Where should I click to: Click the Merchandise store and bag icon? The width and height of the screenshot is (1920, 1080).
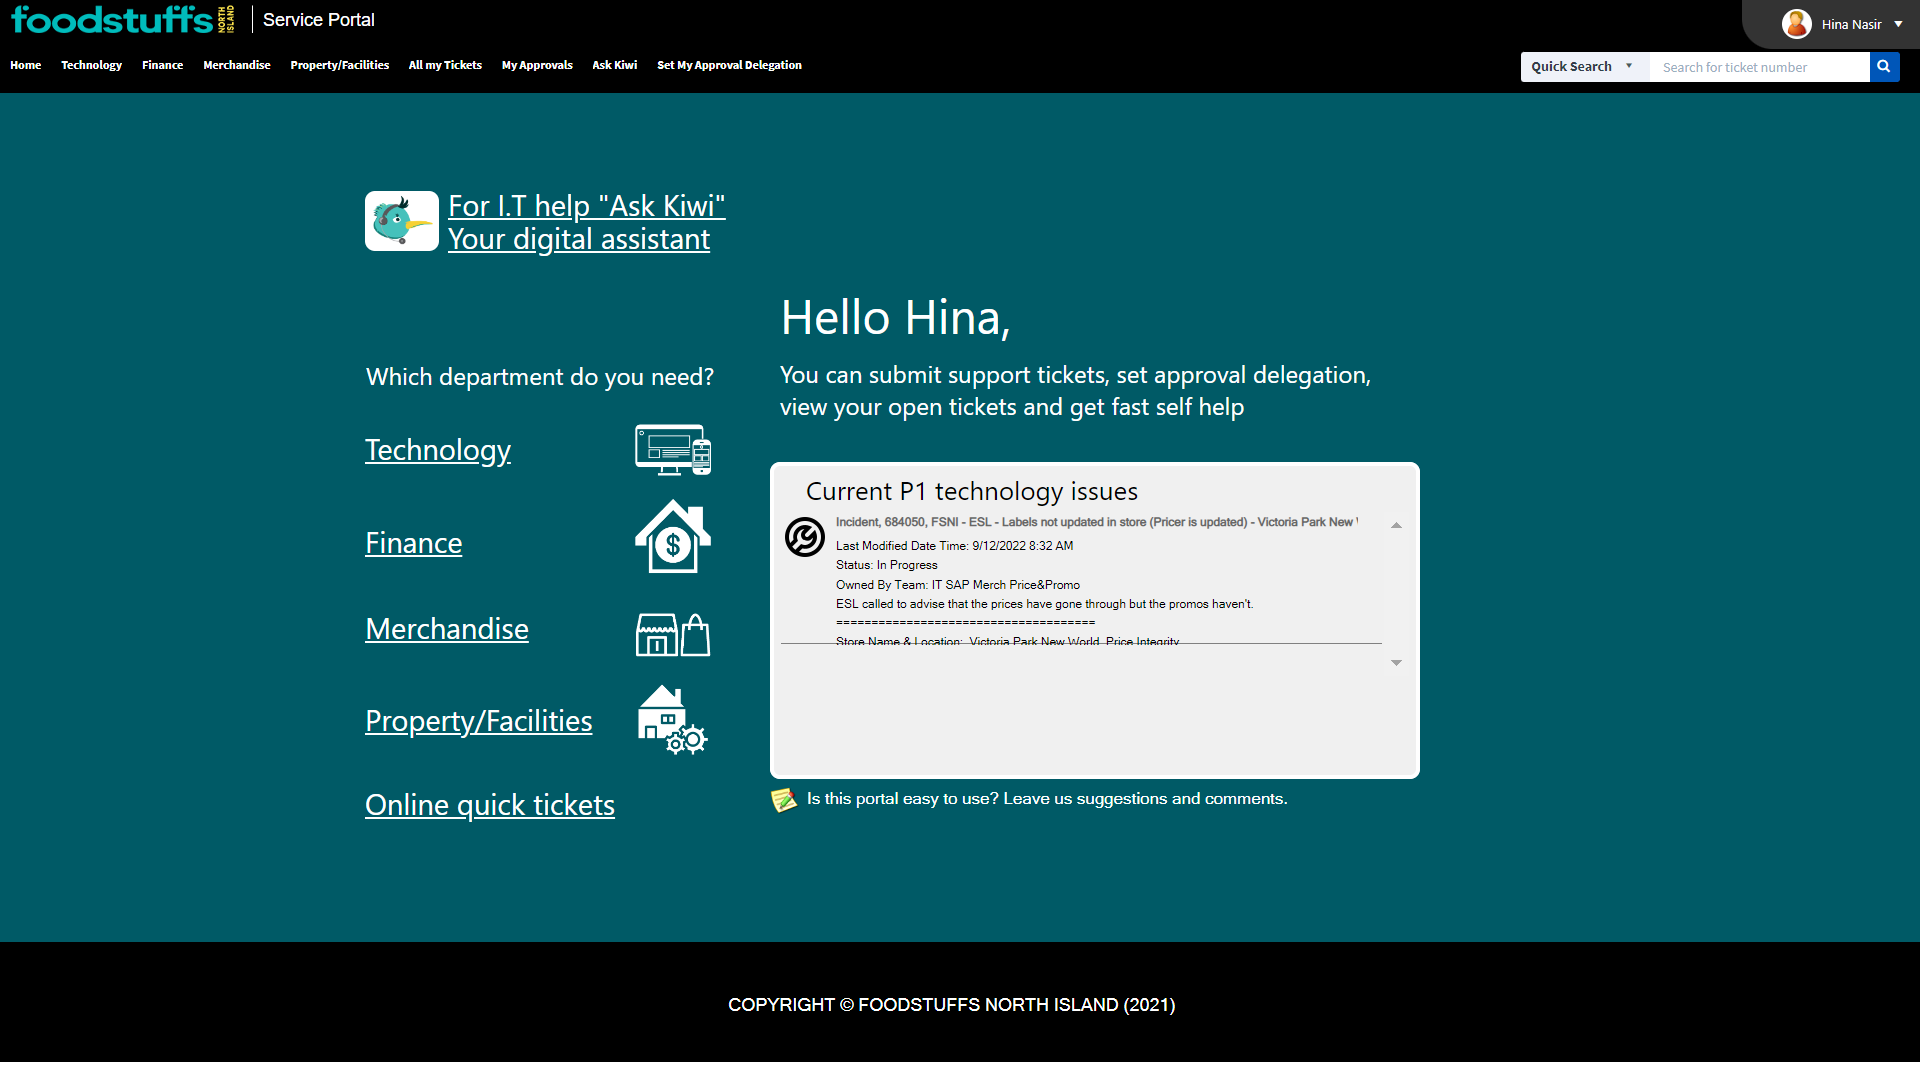point(673,635)
